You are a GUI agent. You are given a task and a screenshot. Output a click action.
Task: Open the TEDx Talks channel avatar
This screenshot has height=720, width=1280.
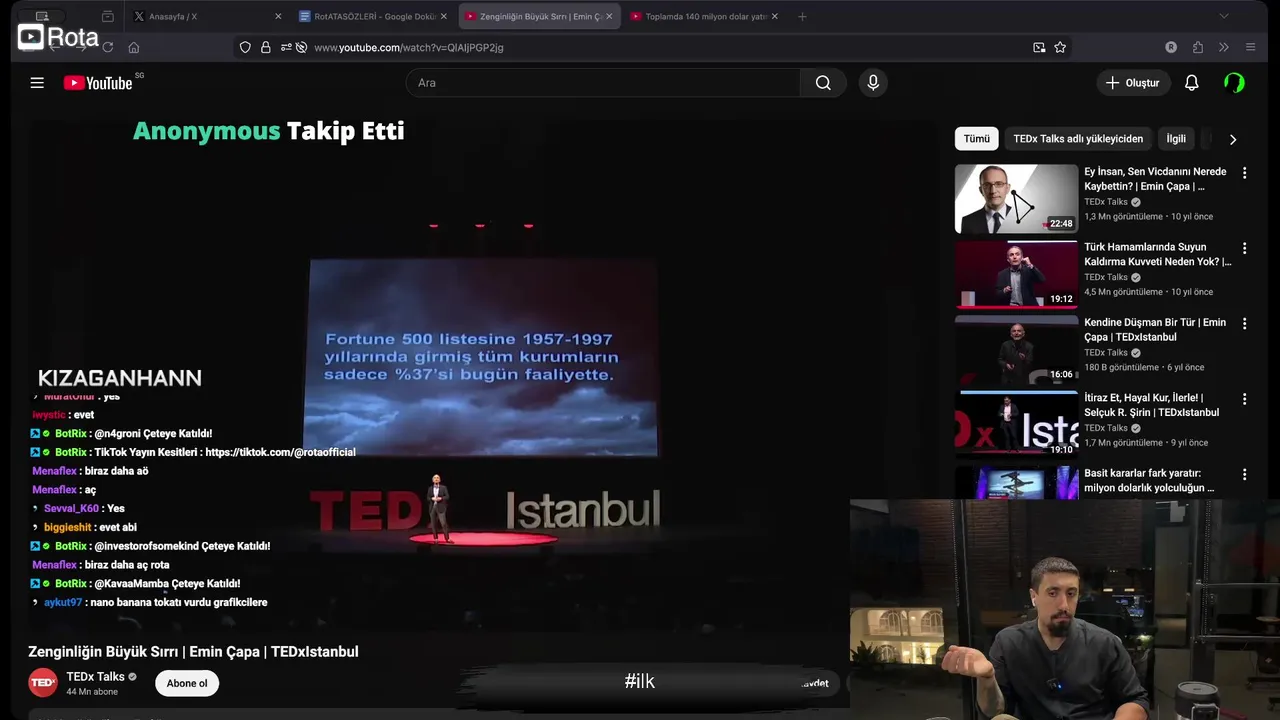pos(43,683)
